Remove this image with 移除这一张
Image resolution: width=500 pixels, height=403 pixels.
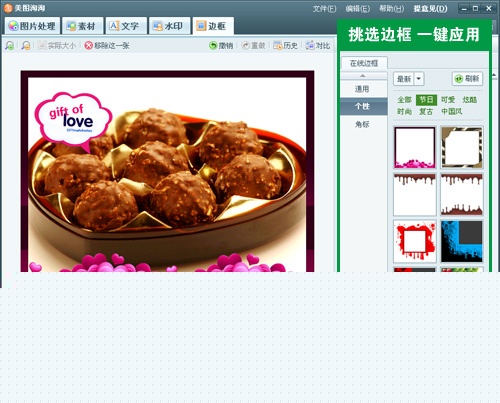pos(107,46)
